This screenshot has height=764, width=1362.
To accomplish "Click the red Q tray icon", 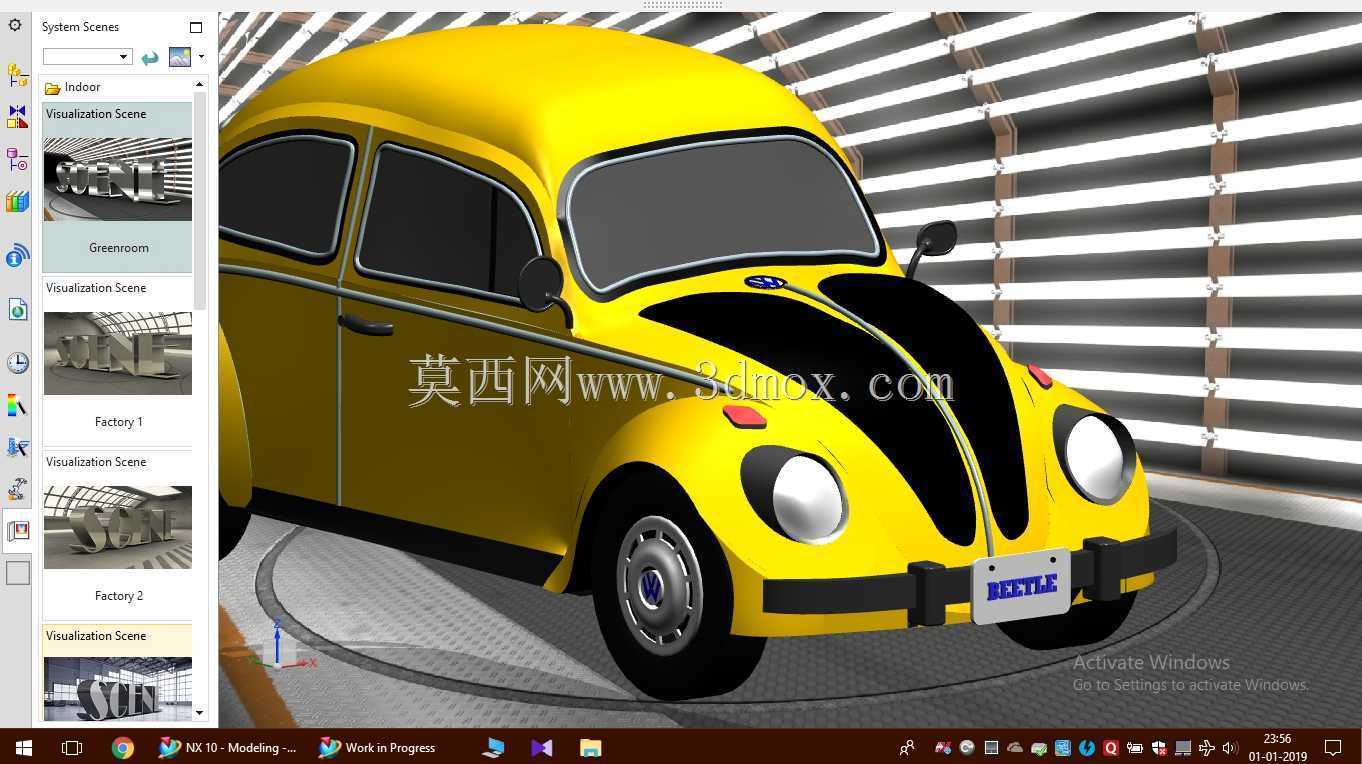I will [x=1111, y=748].
